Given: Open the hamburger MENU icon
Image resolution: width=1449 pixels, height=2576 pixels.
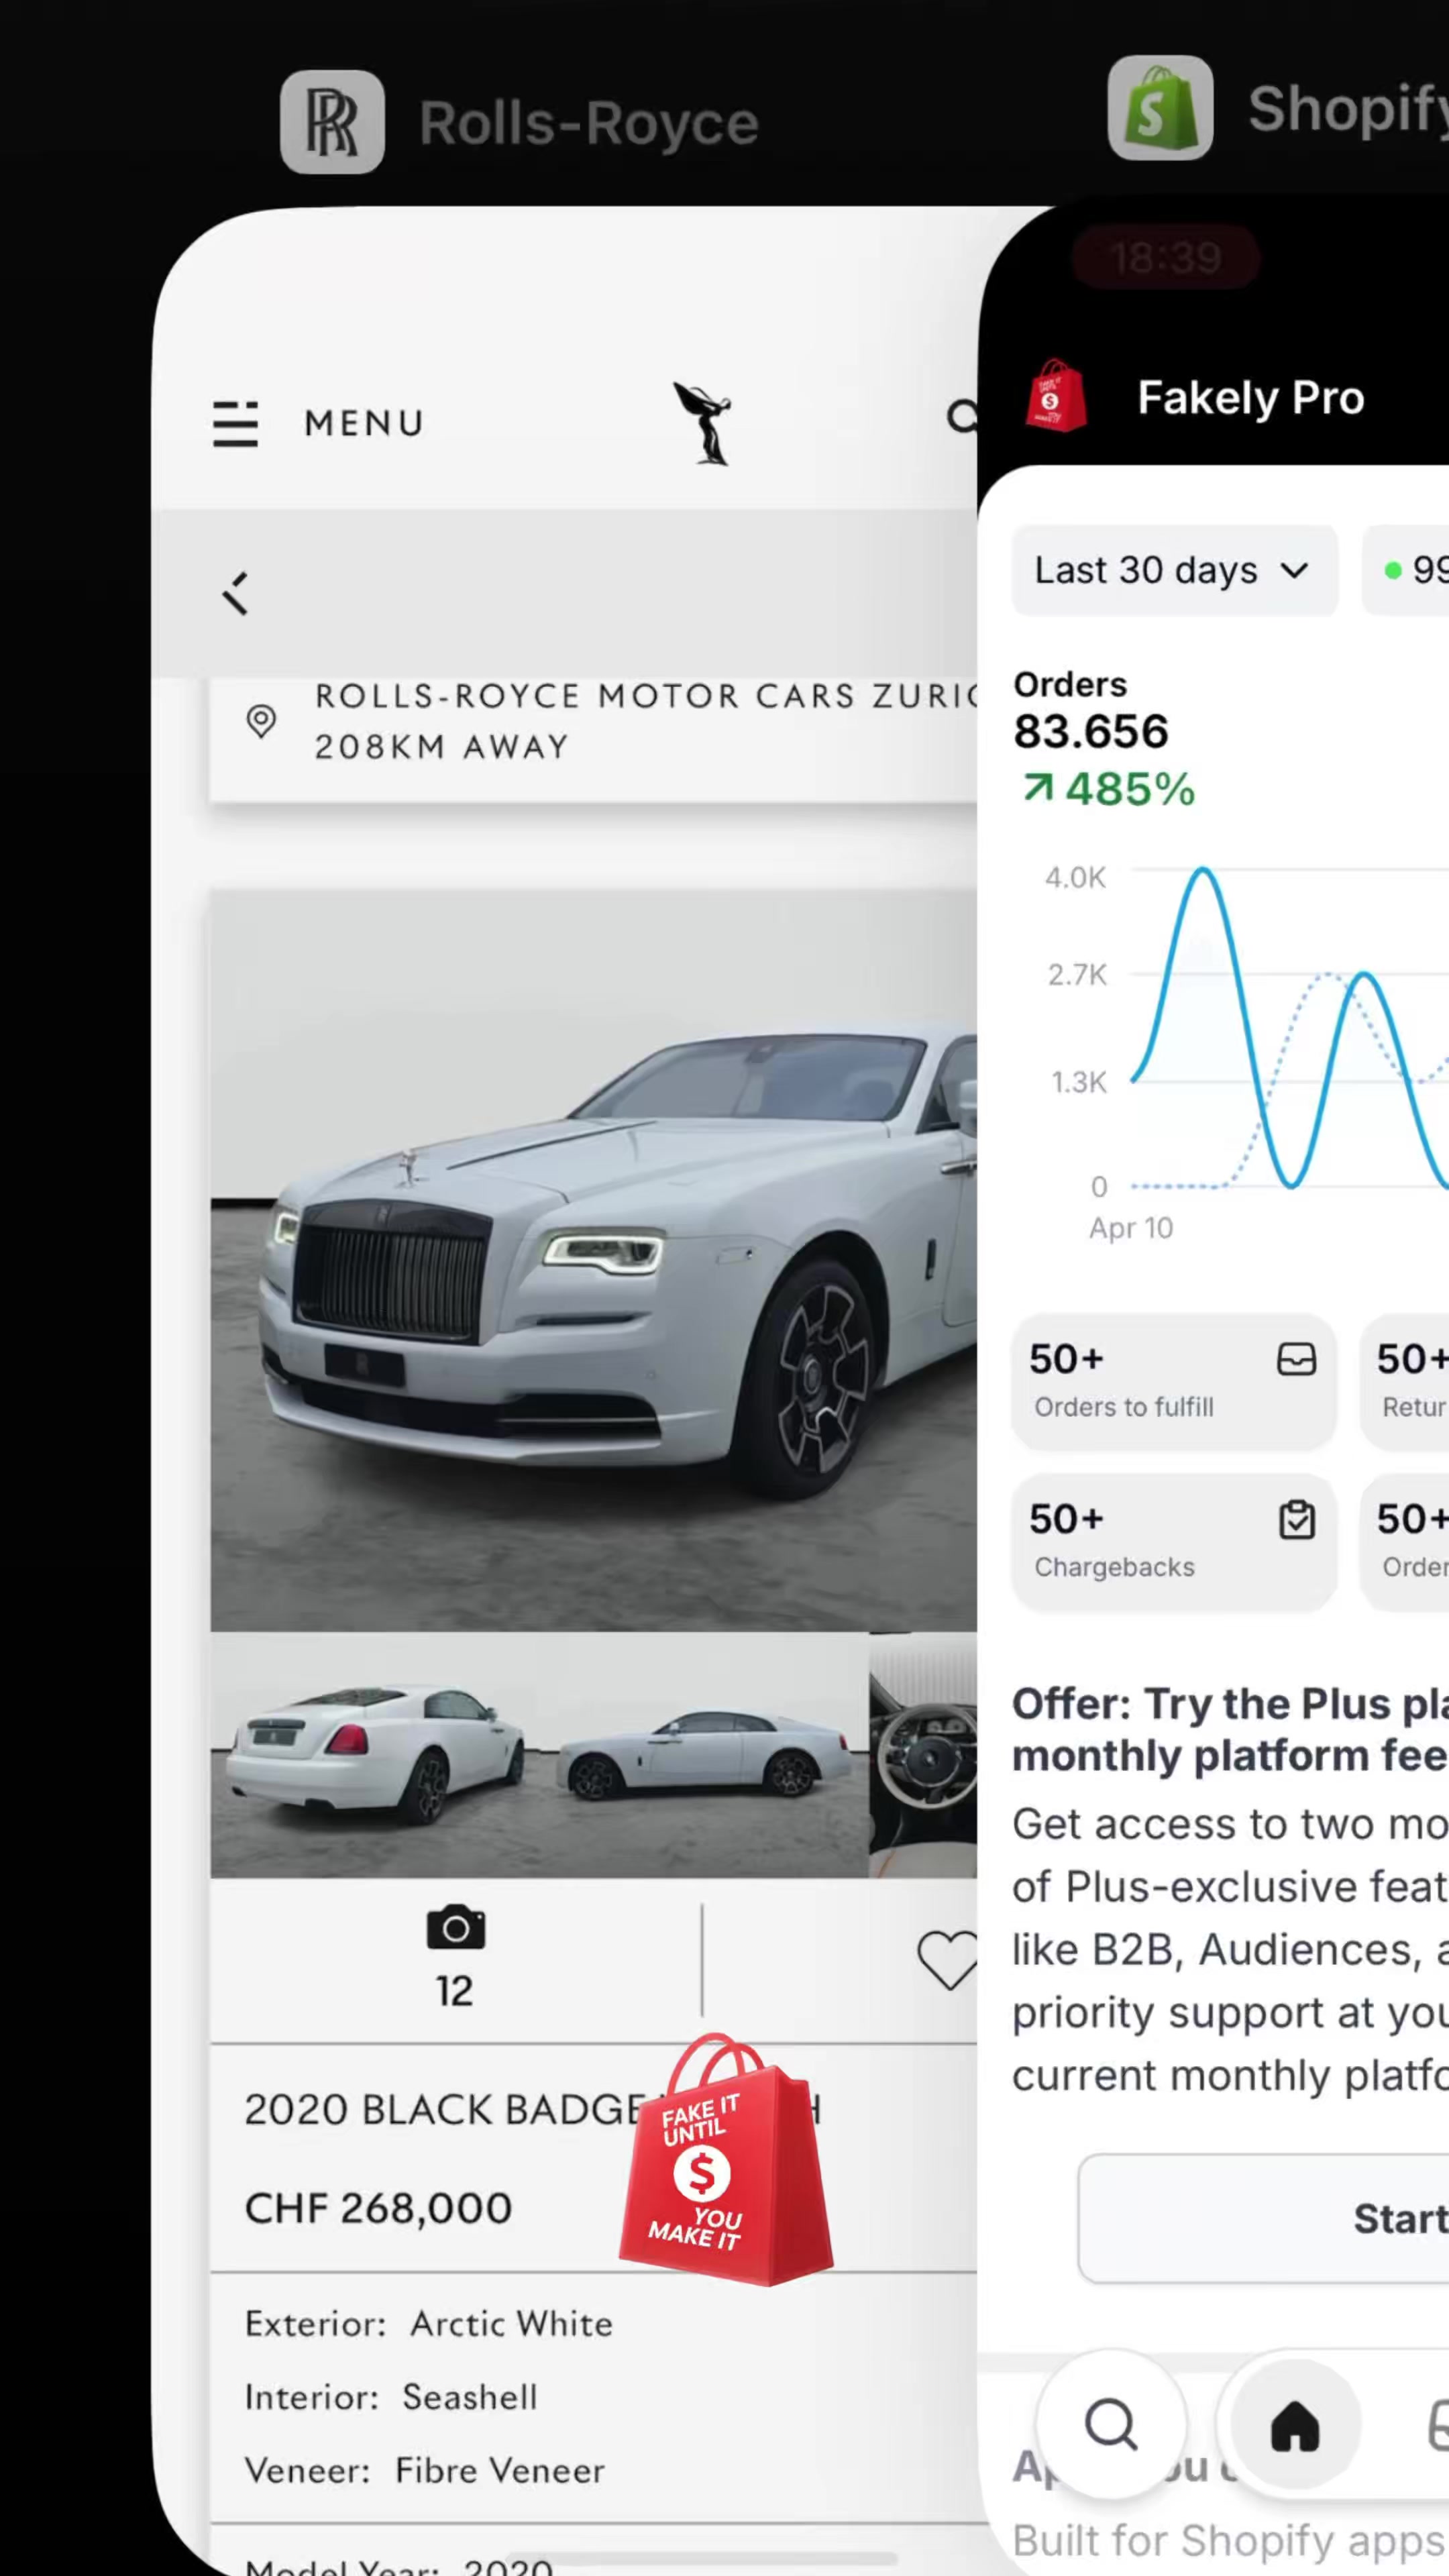Looking at the screenshot, I should pos(236,424).
